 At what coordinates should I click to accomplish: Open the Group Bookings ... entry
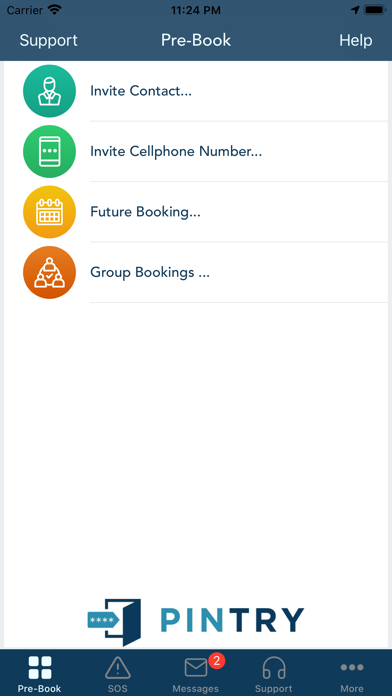196,272
